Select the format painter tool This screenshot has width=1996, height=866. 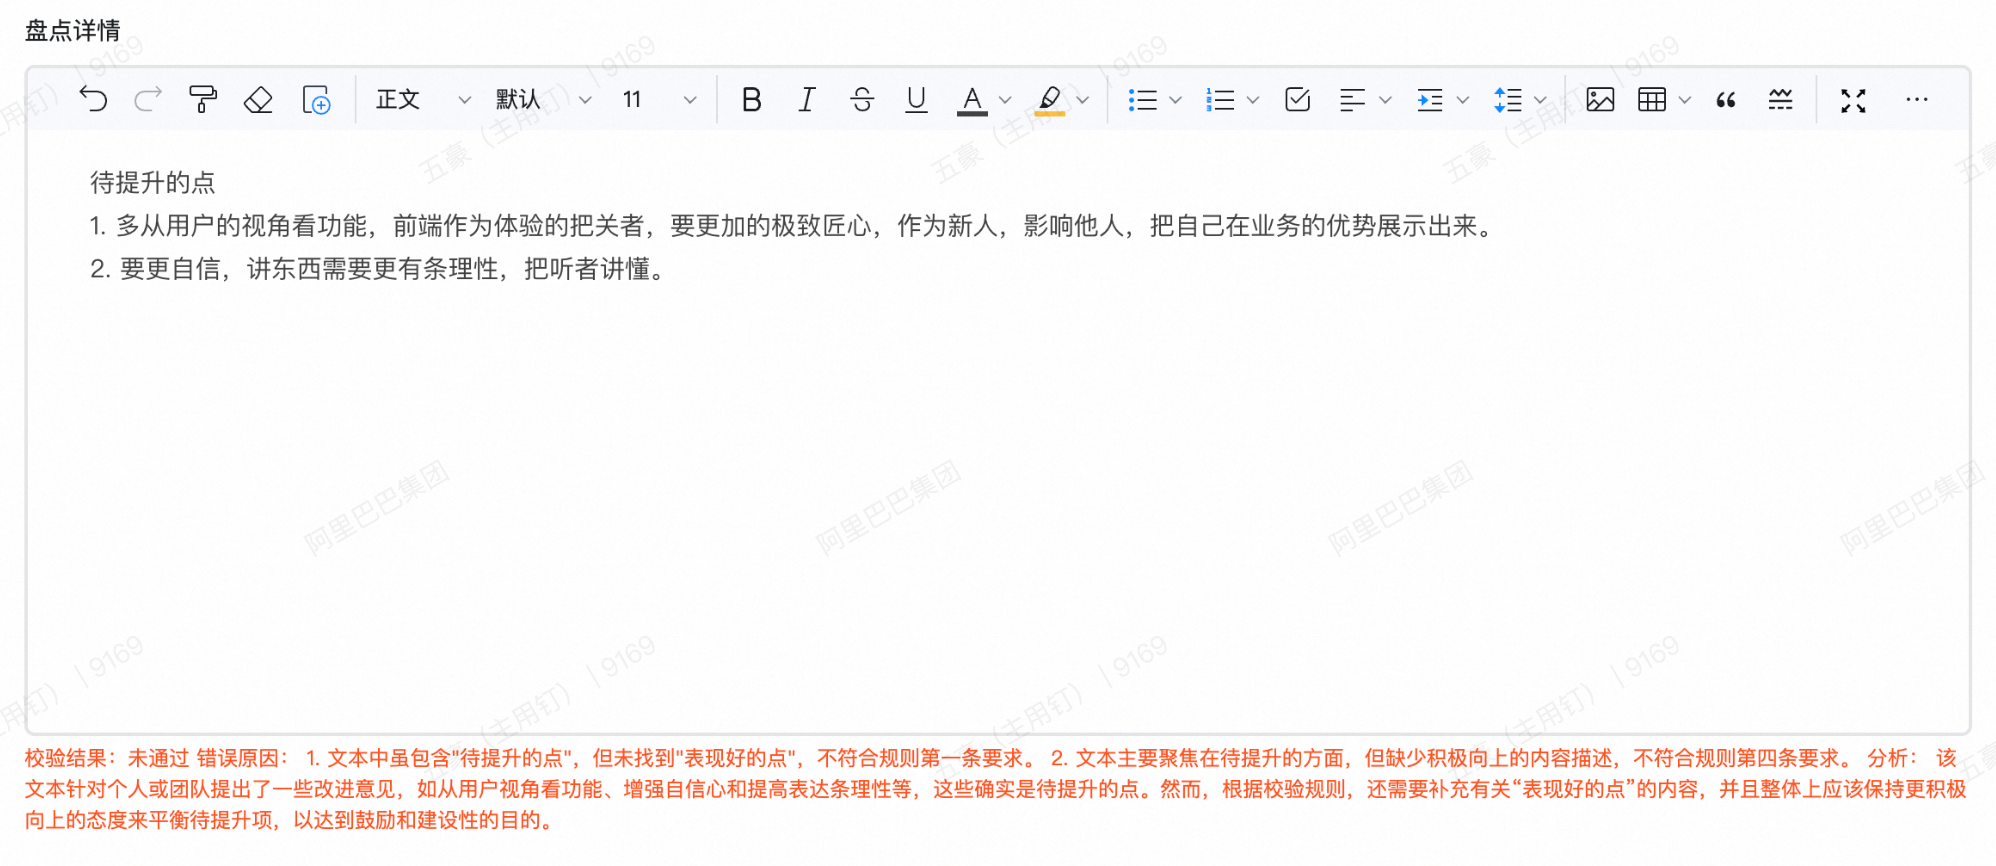(x=203, y=100)
